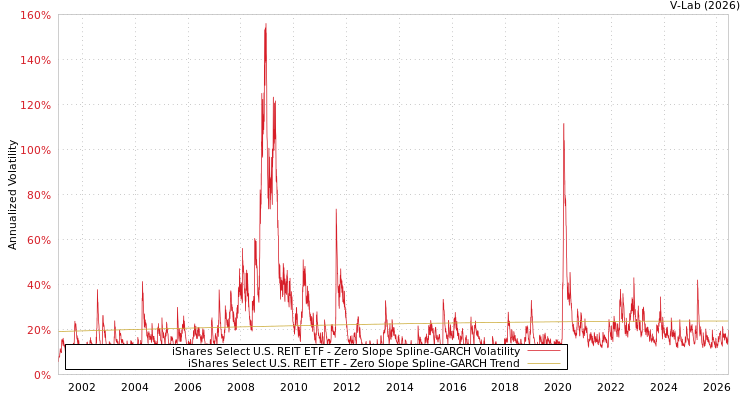Click the 2018 x-axis label

505,387
